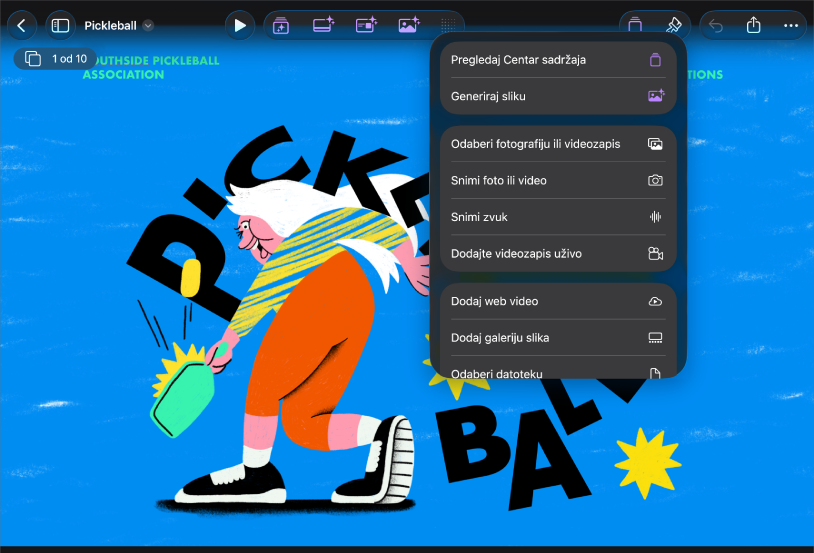Select 'Odaberi datoteku' menu item
This screenshot has height=553, width=814.
click(558, 368)
